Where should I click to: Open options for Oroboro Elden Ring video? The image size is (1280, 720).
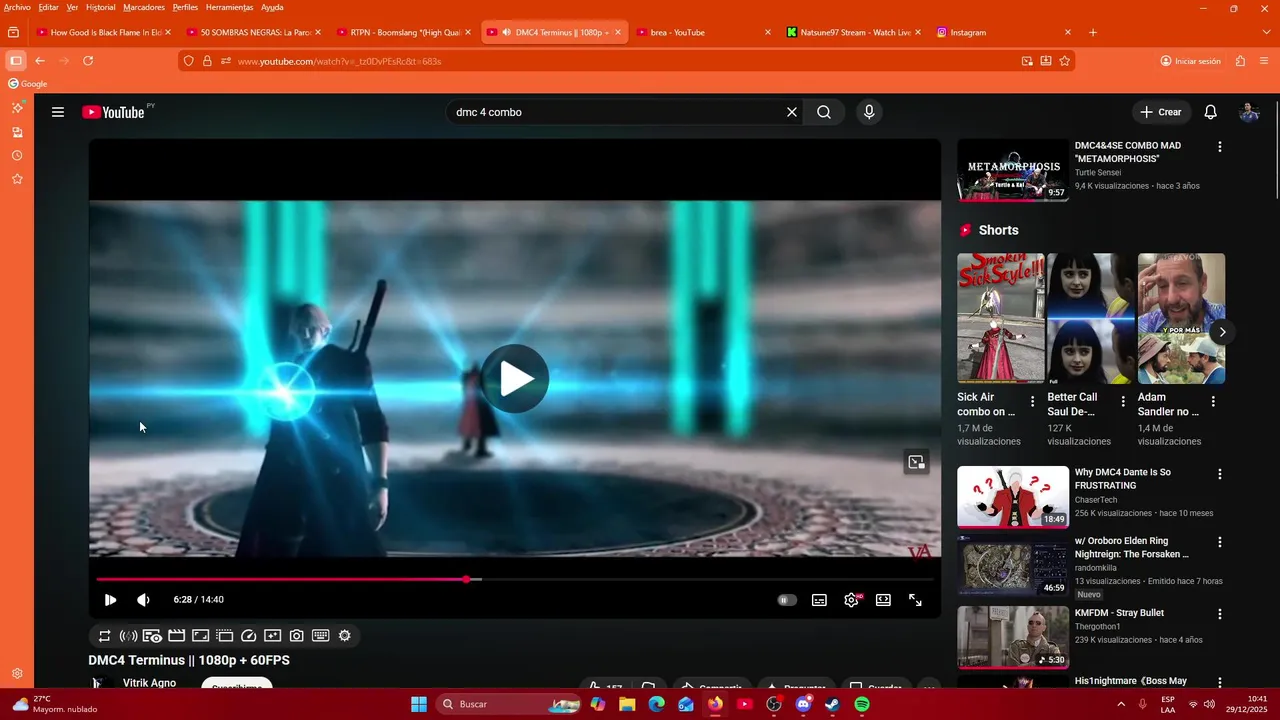[x=1219, y=542]
